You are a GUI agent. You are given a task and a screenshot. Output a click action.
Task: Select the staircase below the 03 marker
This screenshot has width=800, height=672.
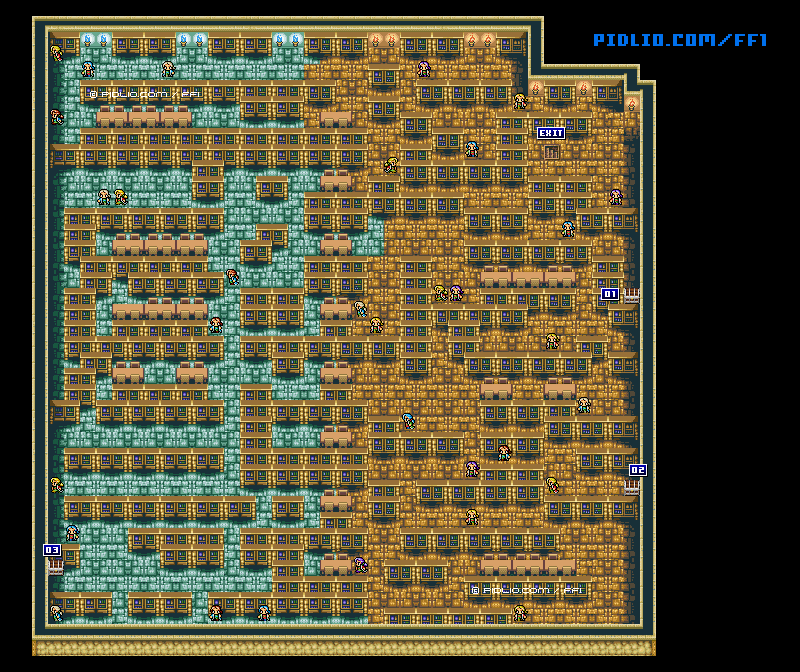coord(56,566)
